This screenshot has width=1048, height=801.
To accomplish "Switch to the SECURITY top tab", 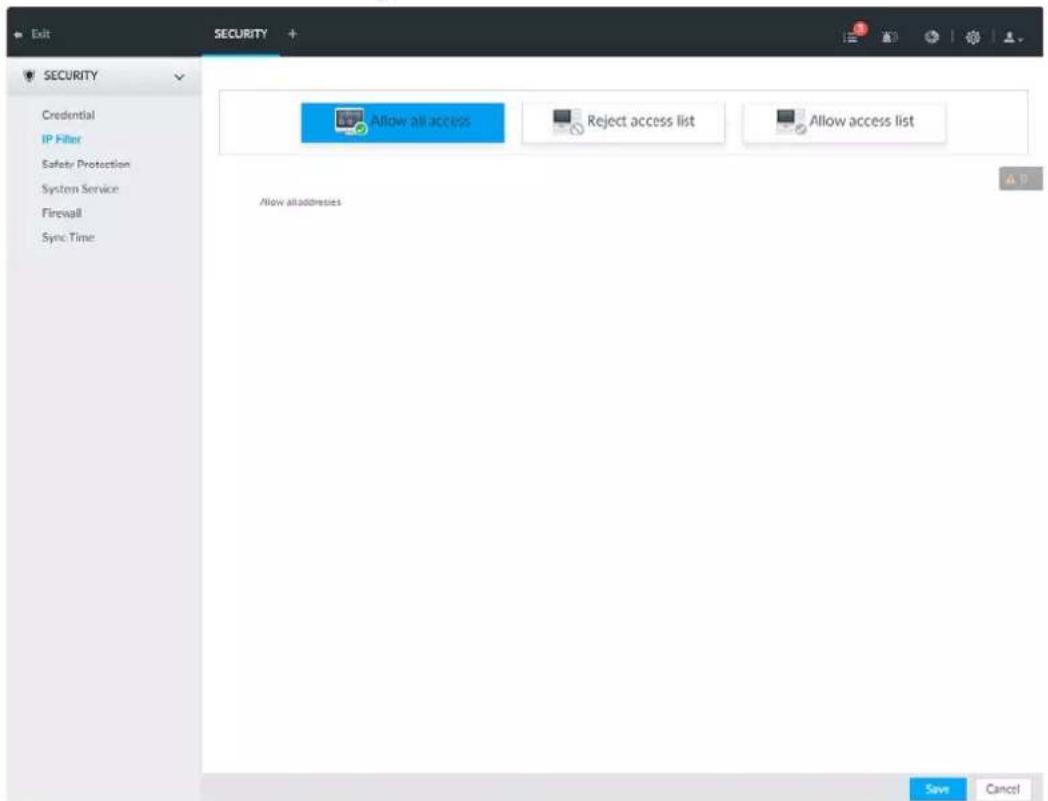I will 241,33.
